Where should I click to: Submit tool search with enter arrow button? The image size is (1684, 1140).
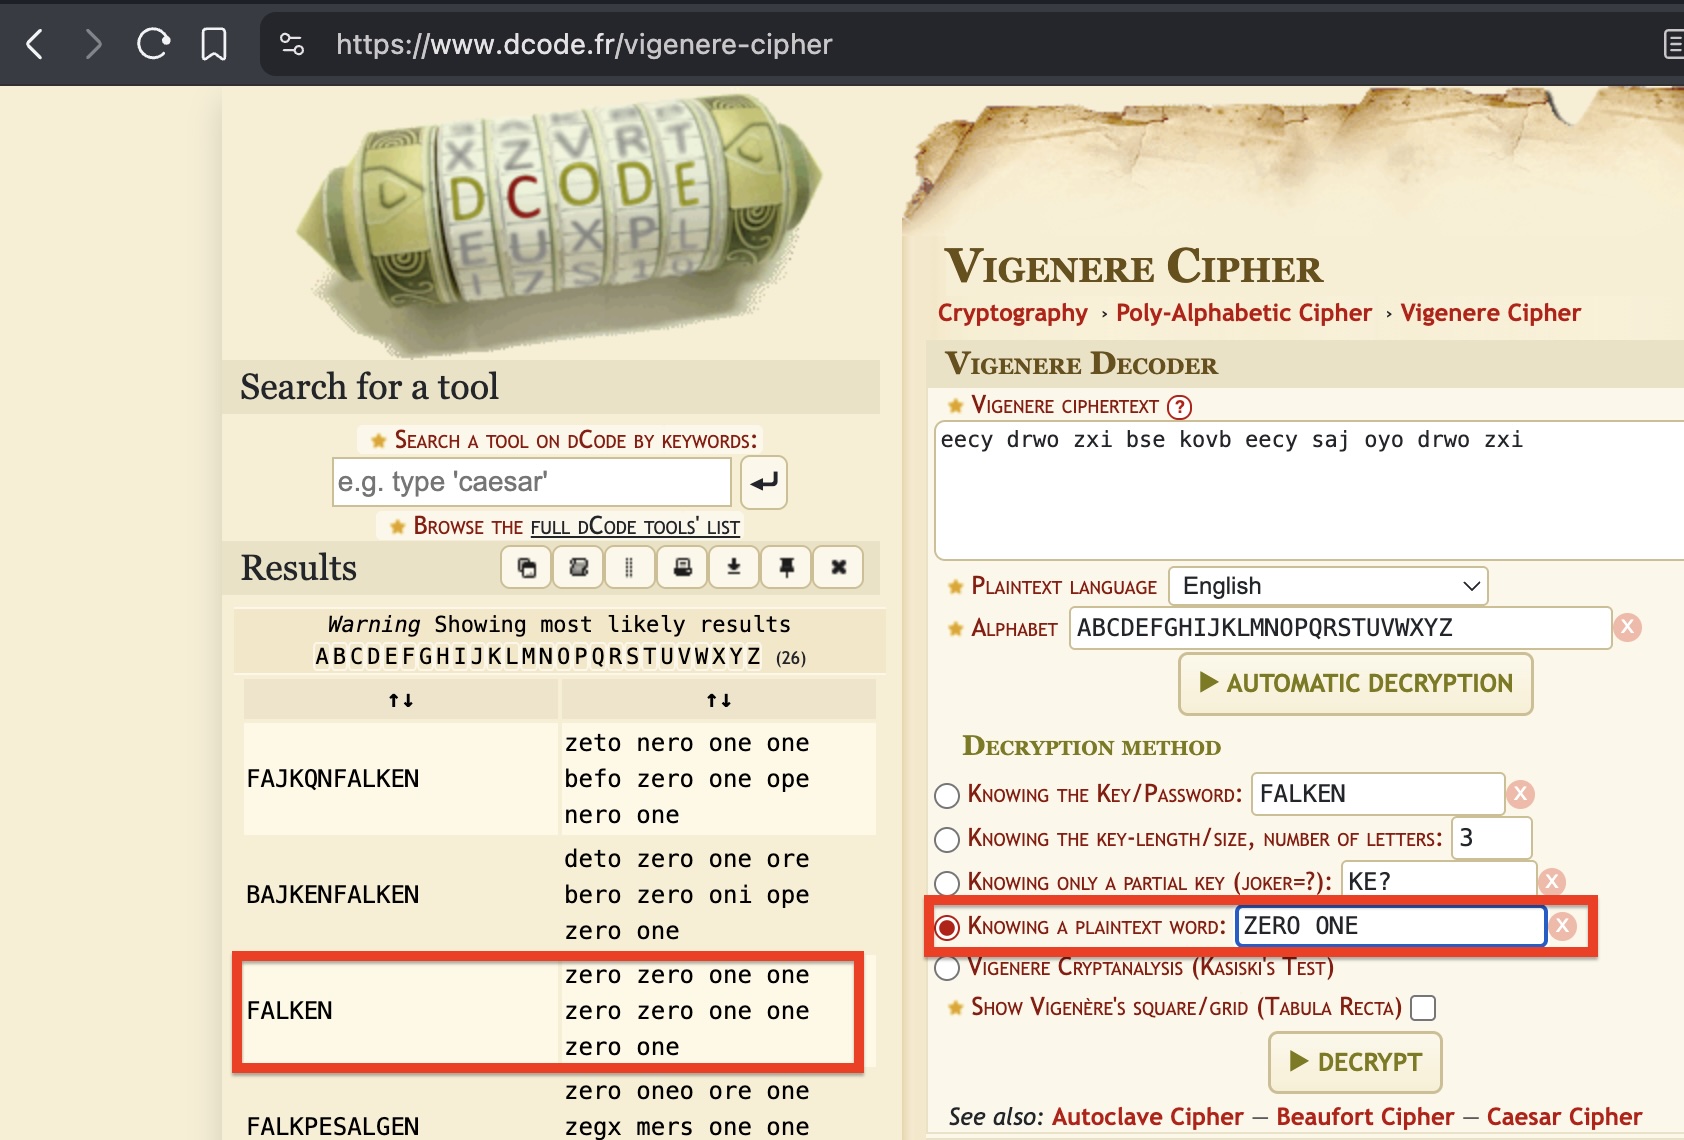764,482
